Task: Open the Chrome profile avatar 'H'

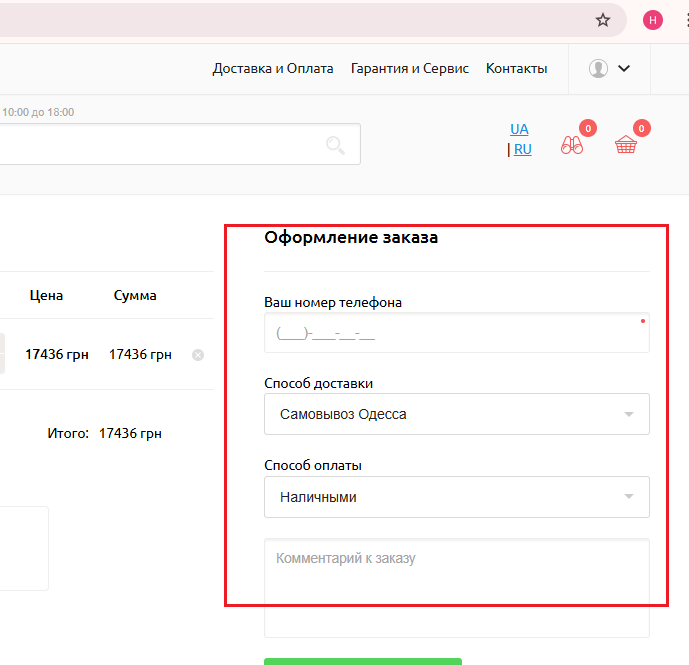Action: point(653,20)
